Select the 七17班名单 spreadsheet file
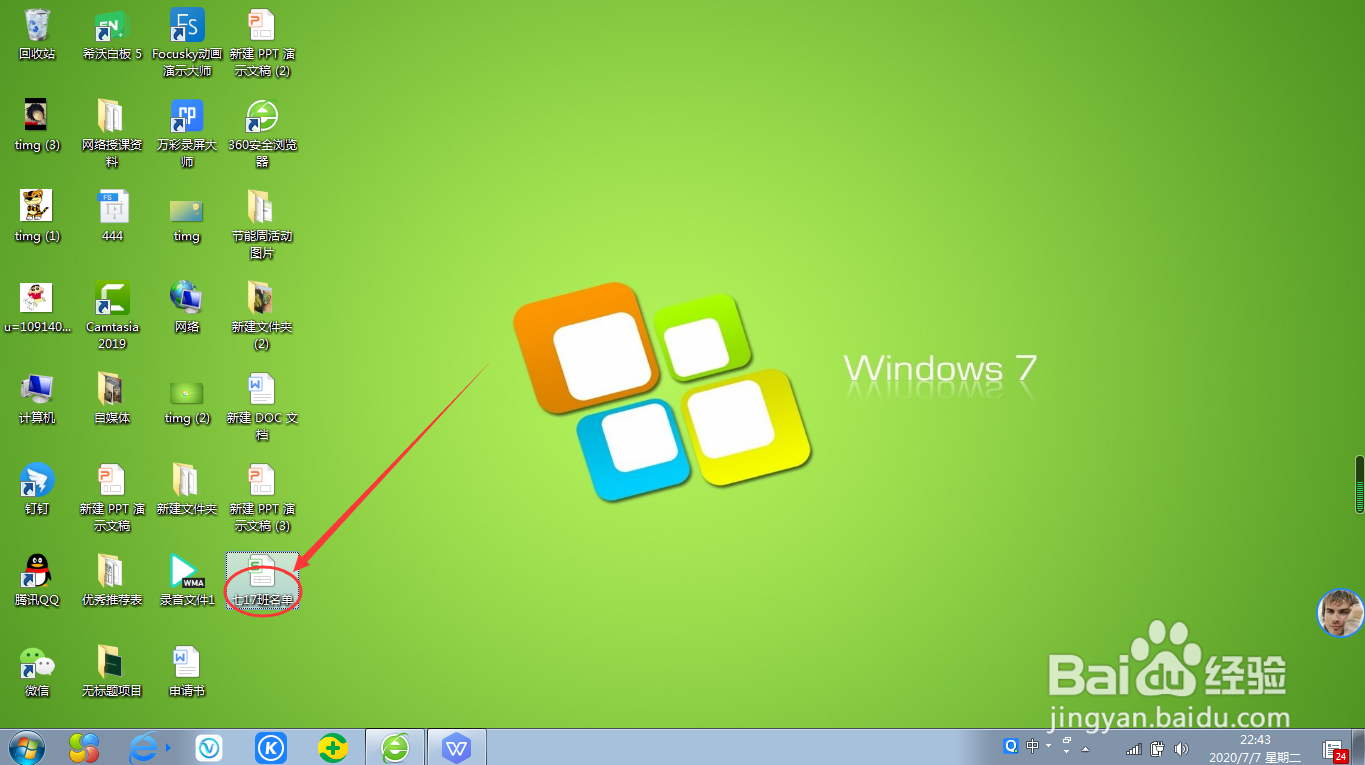1365x765 pixels. click(262, 580)
